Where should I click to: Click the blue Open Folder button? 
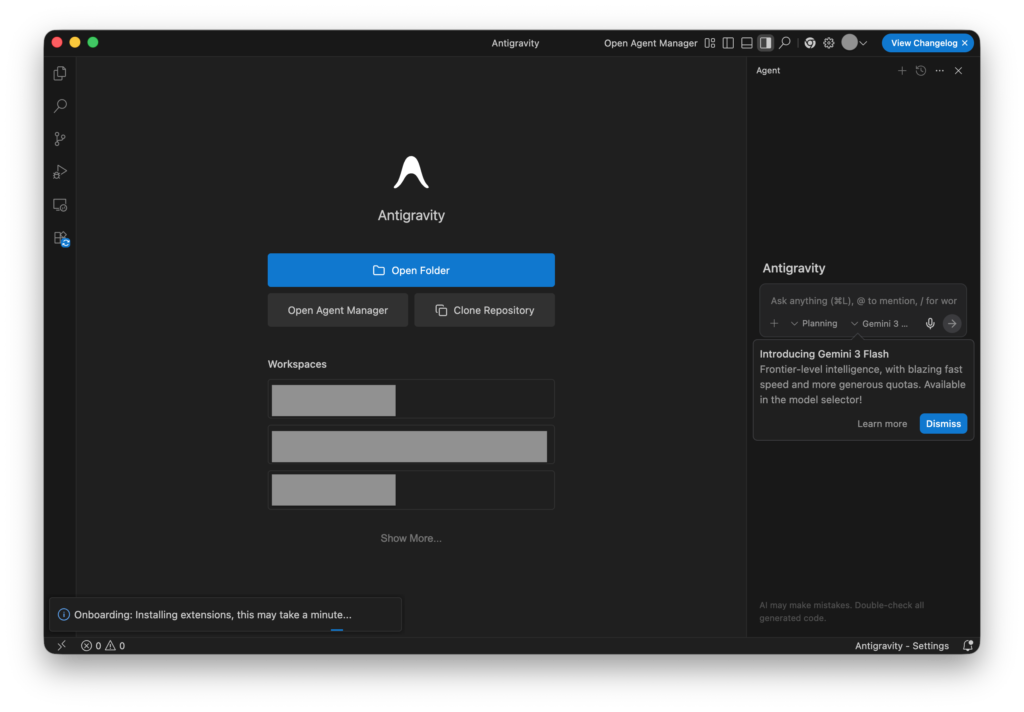point(411,270)
